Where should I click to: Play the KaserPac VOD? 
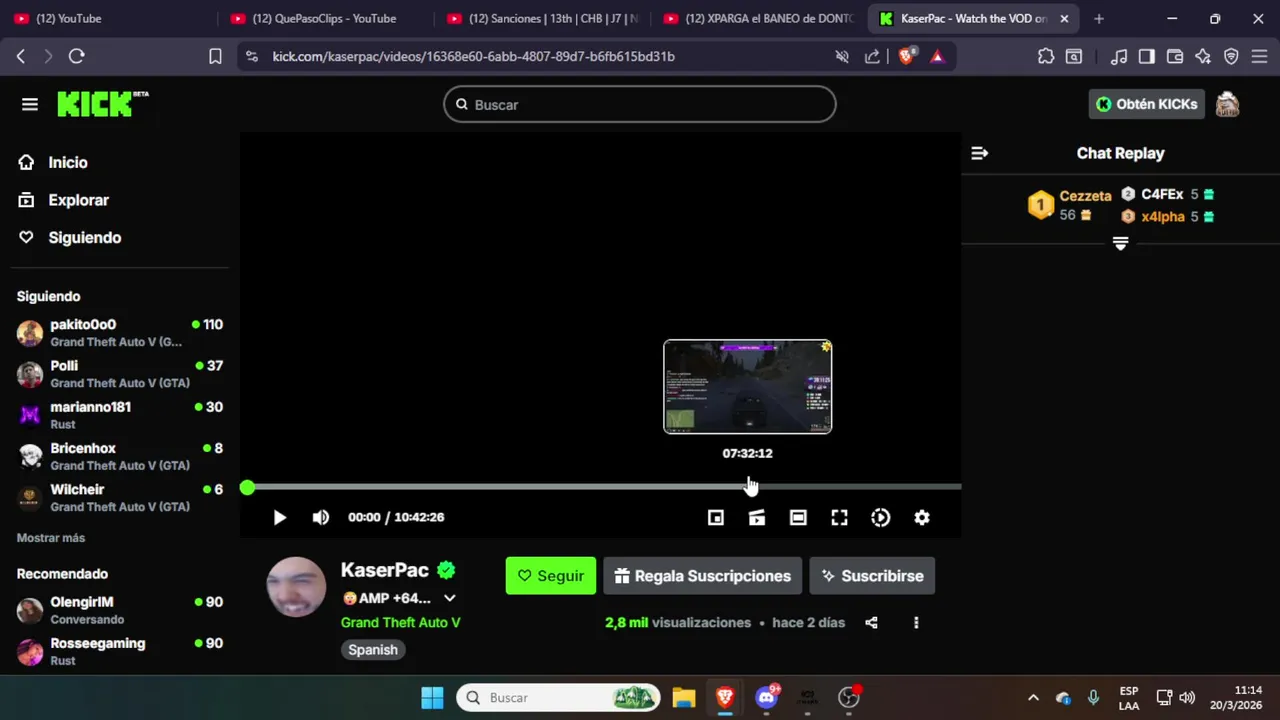[x=280, y=517]
